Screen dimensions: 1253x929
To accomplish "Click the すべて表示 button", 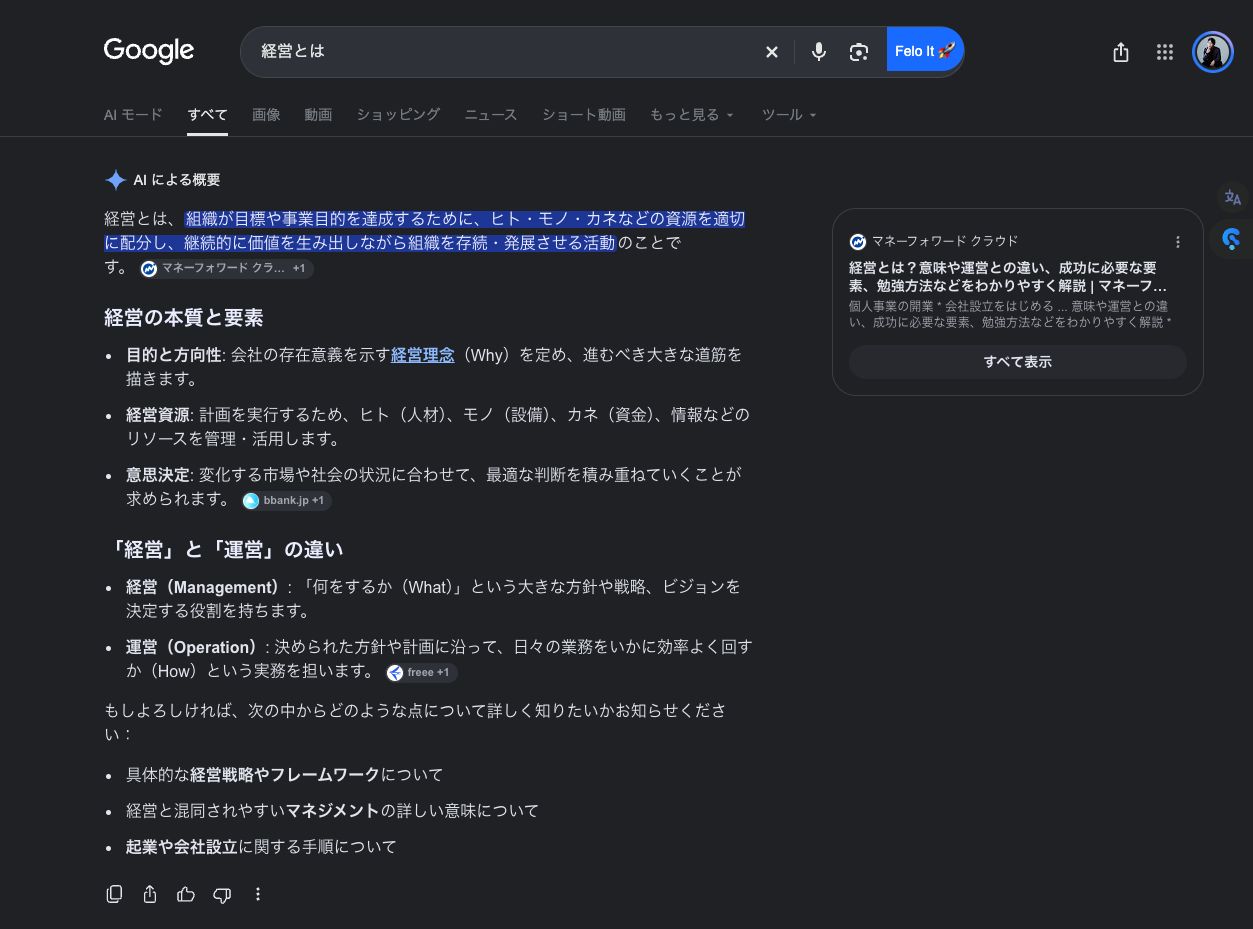I will (1017, 362).
